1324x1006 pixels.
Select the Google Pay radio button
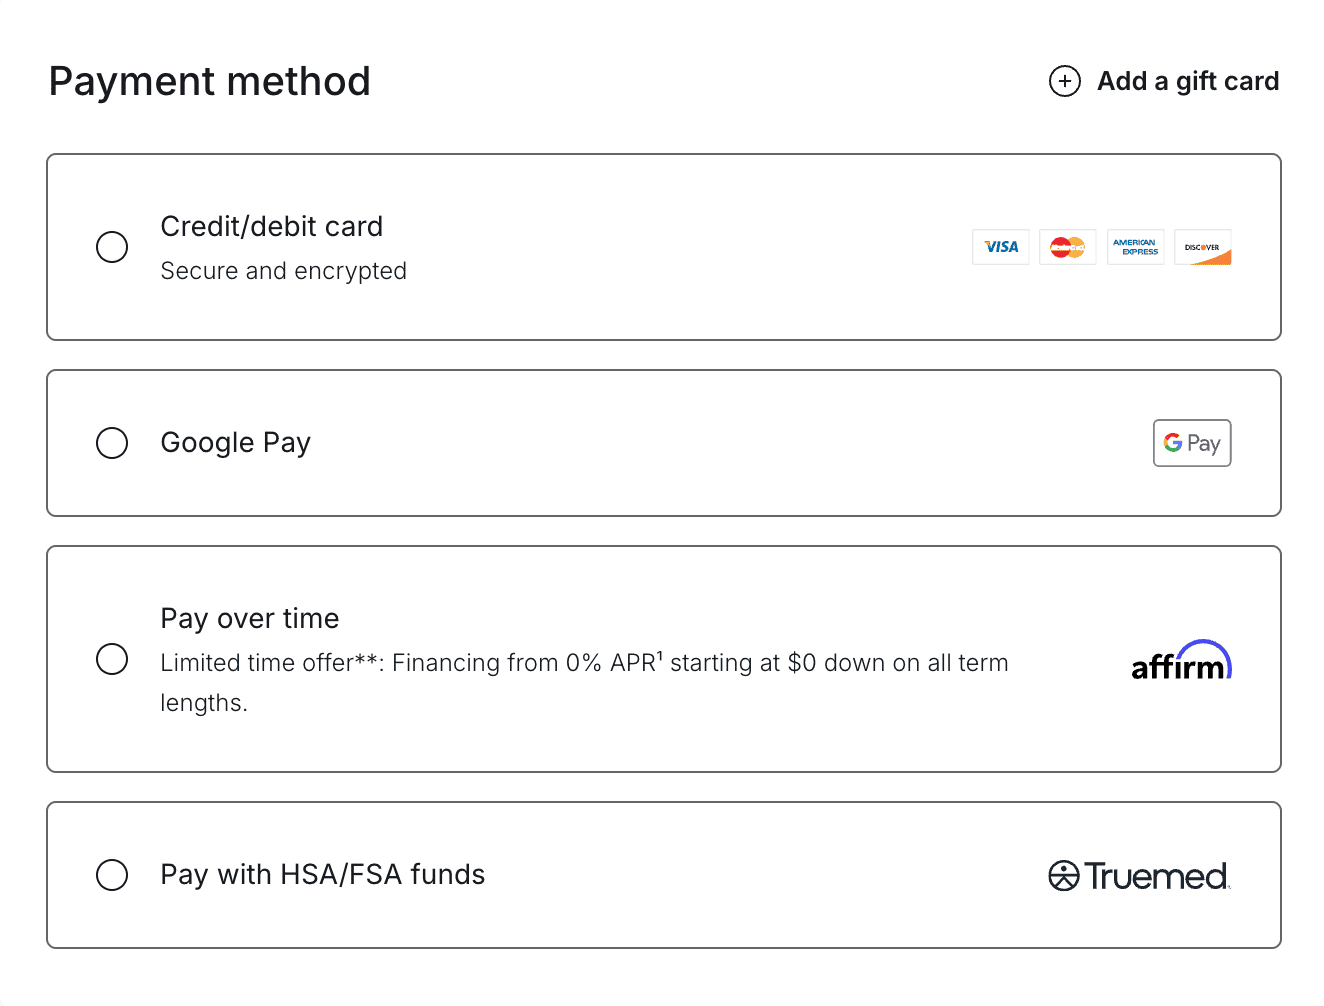[x=112, y=443]
